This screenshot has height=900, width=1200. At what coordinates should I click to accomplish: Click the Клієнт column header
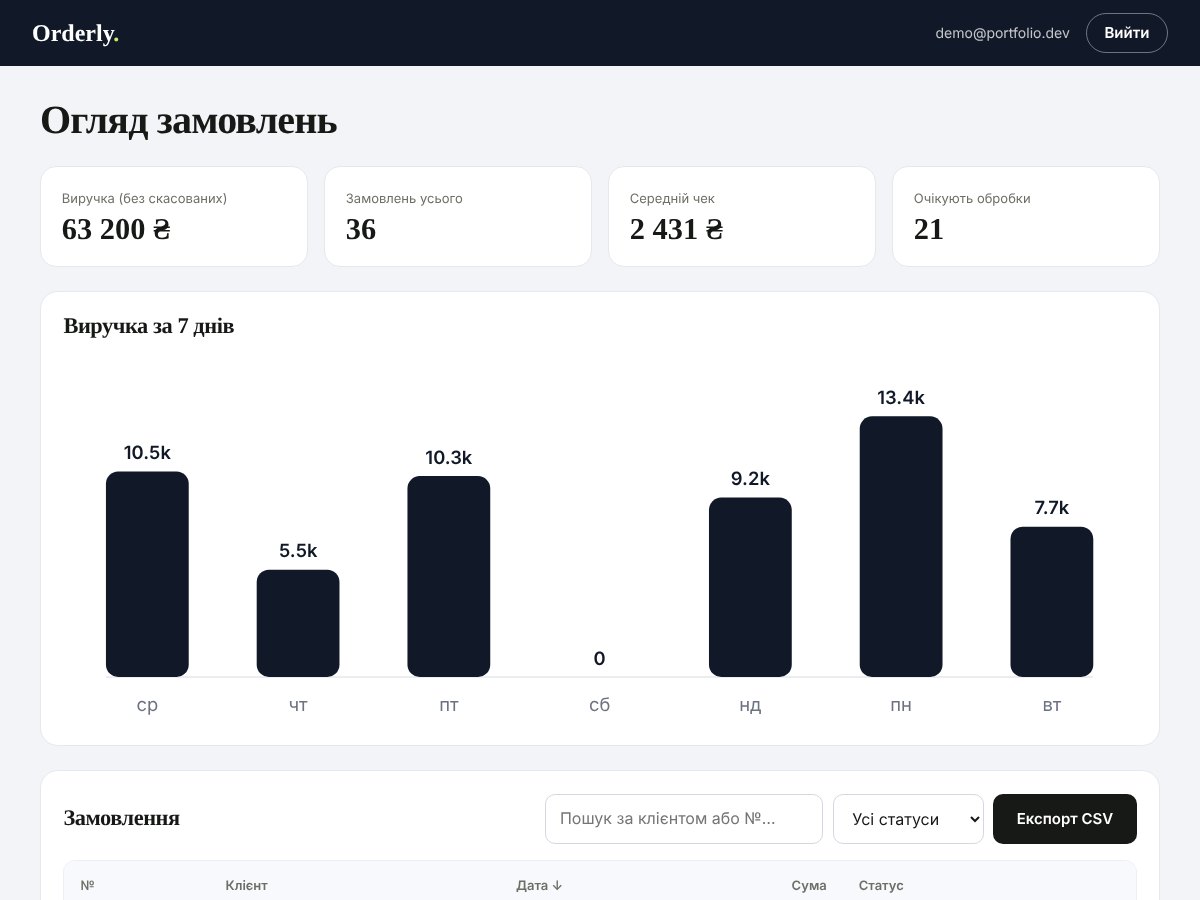[247, 886]
